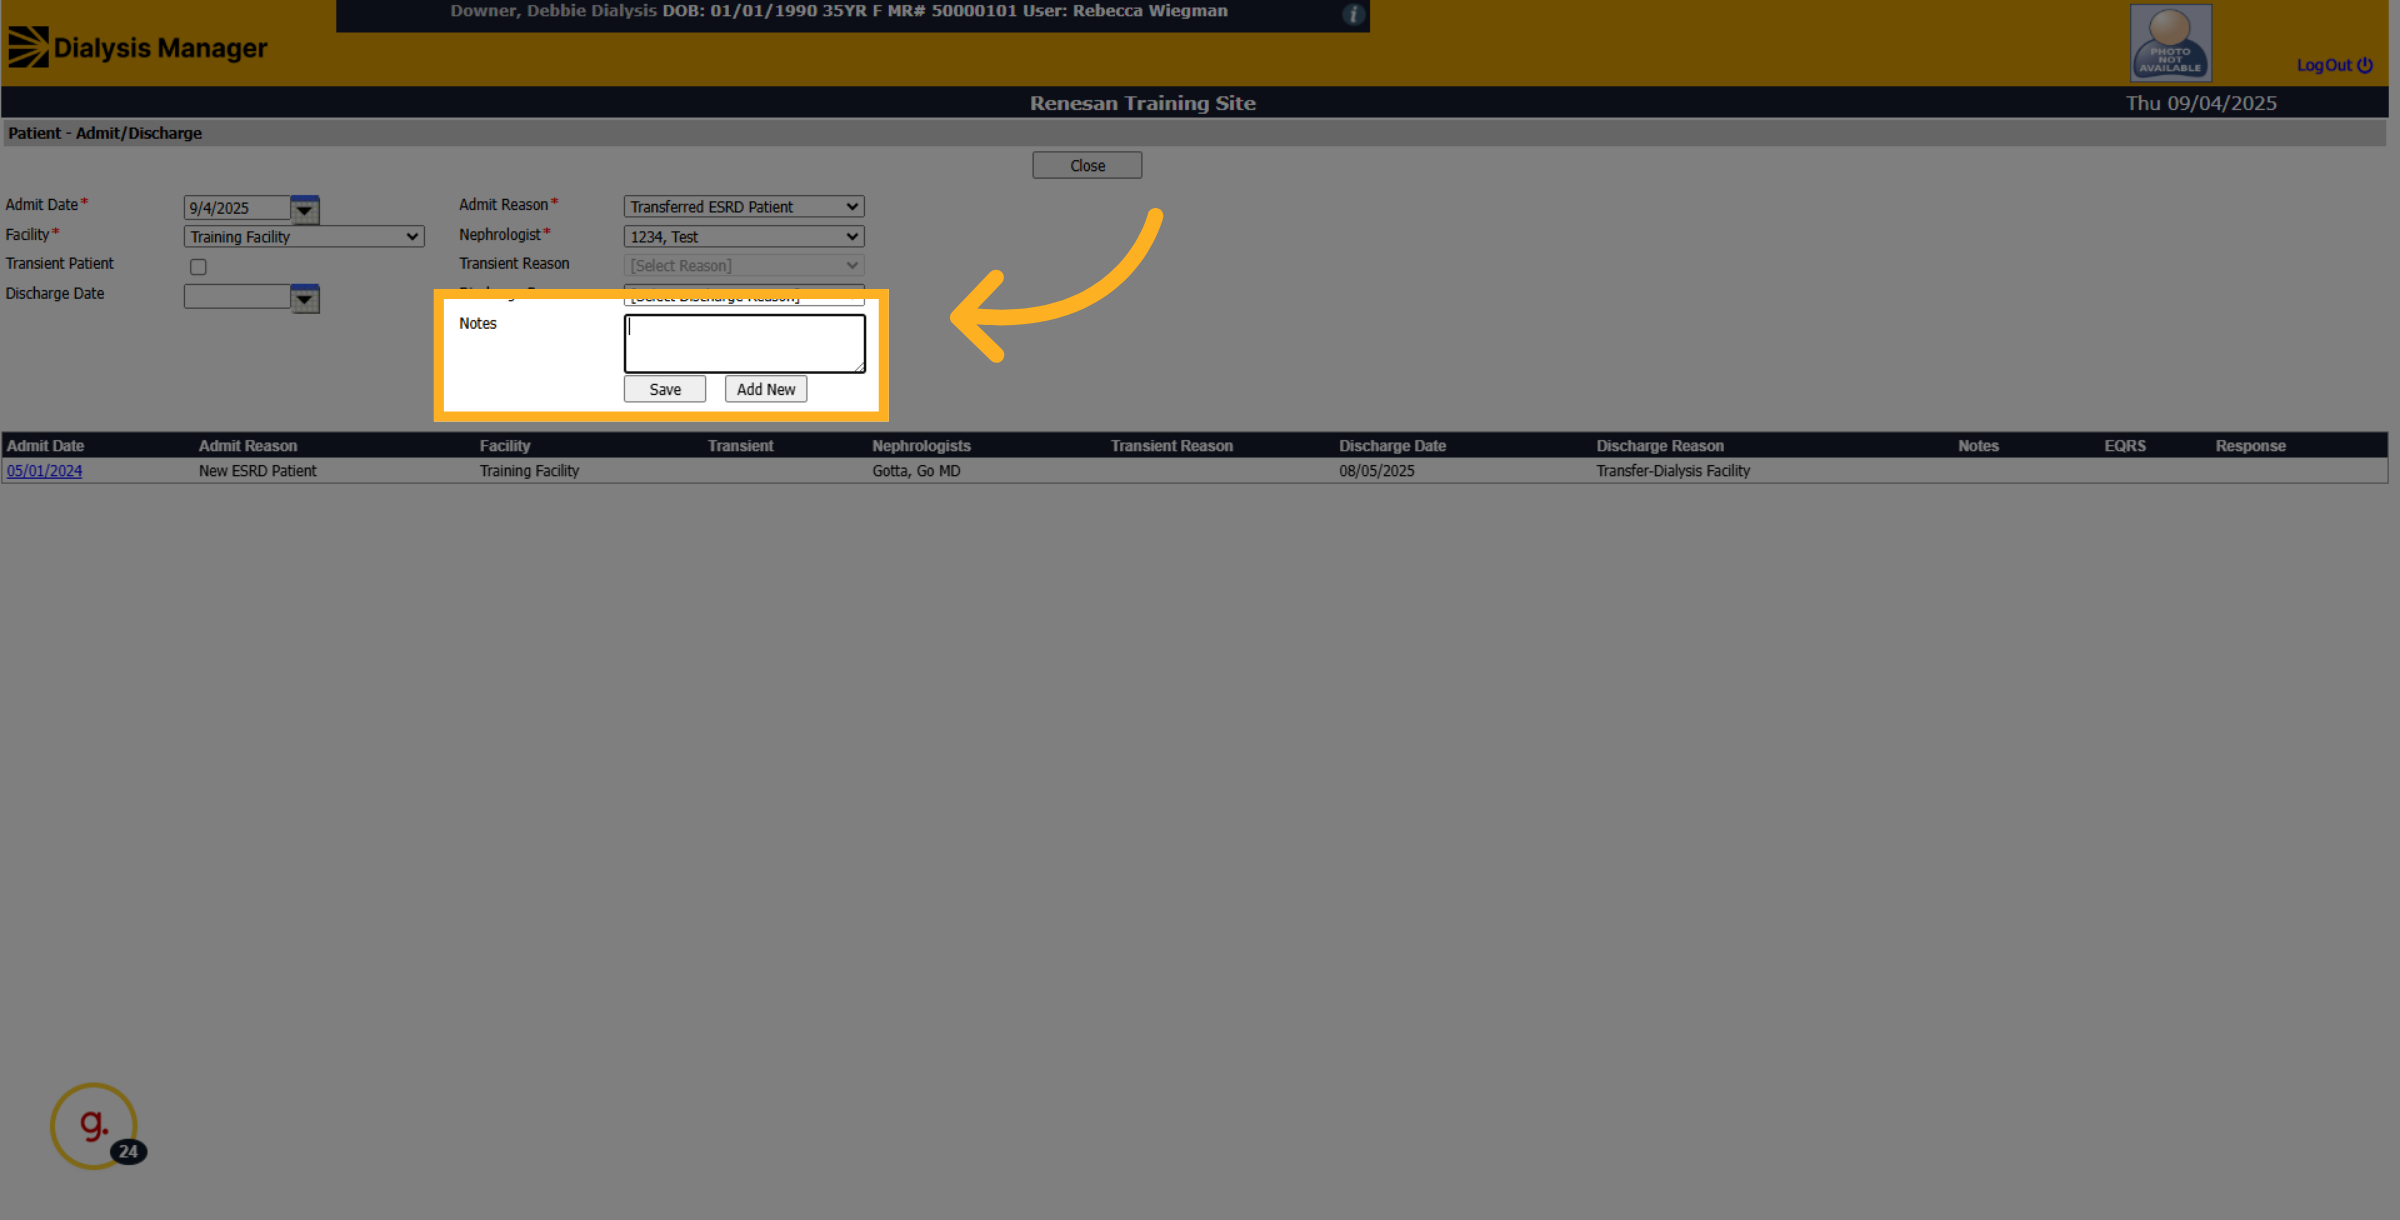
Task: Click the patient photo placeholder
Action: tap(2170, 43)
